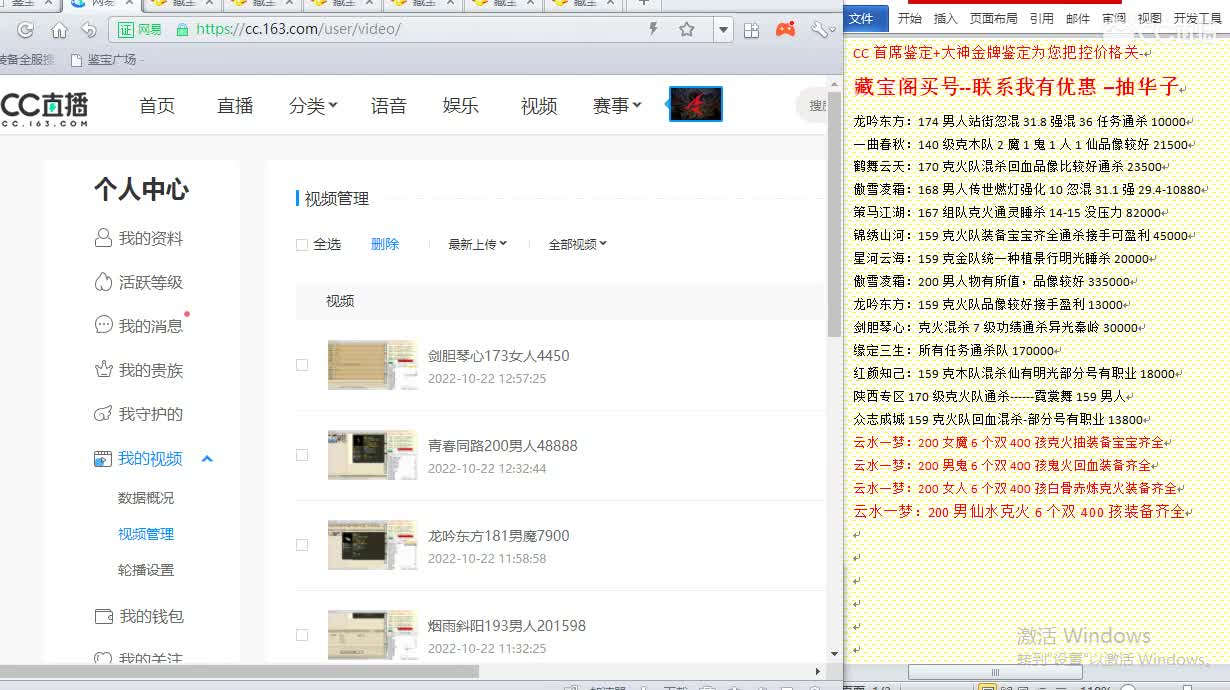Screen dimensions: 1230x690
Task: Switch to the 插入 ribbon tab in Word
Action: pyautogui.click(x=945, y=18)
